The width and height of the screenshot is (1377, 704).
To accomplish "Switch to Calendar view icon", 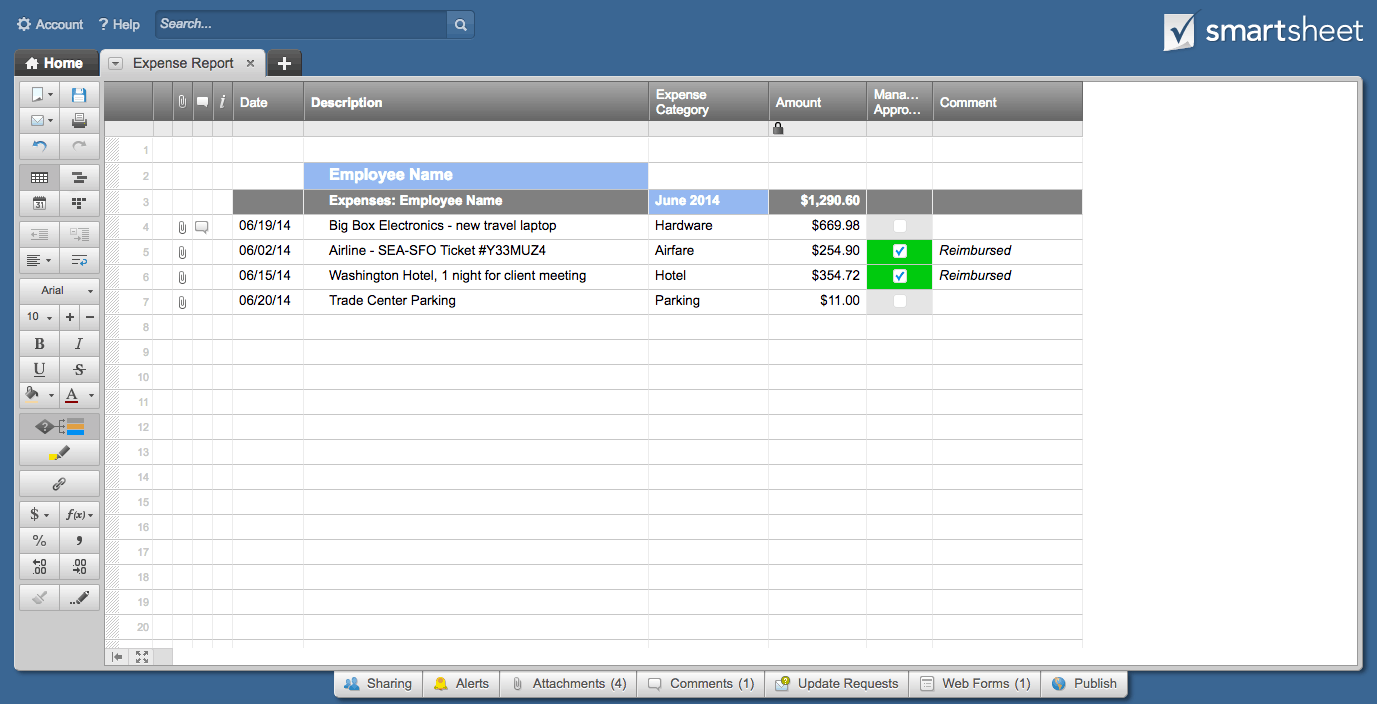I will [39, 203].
